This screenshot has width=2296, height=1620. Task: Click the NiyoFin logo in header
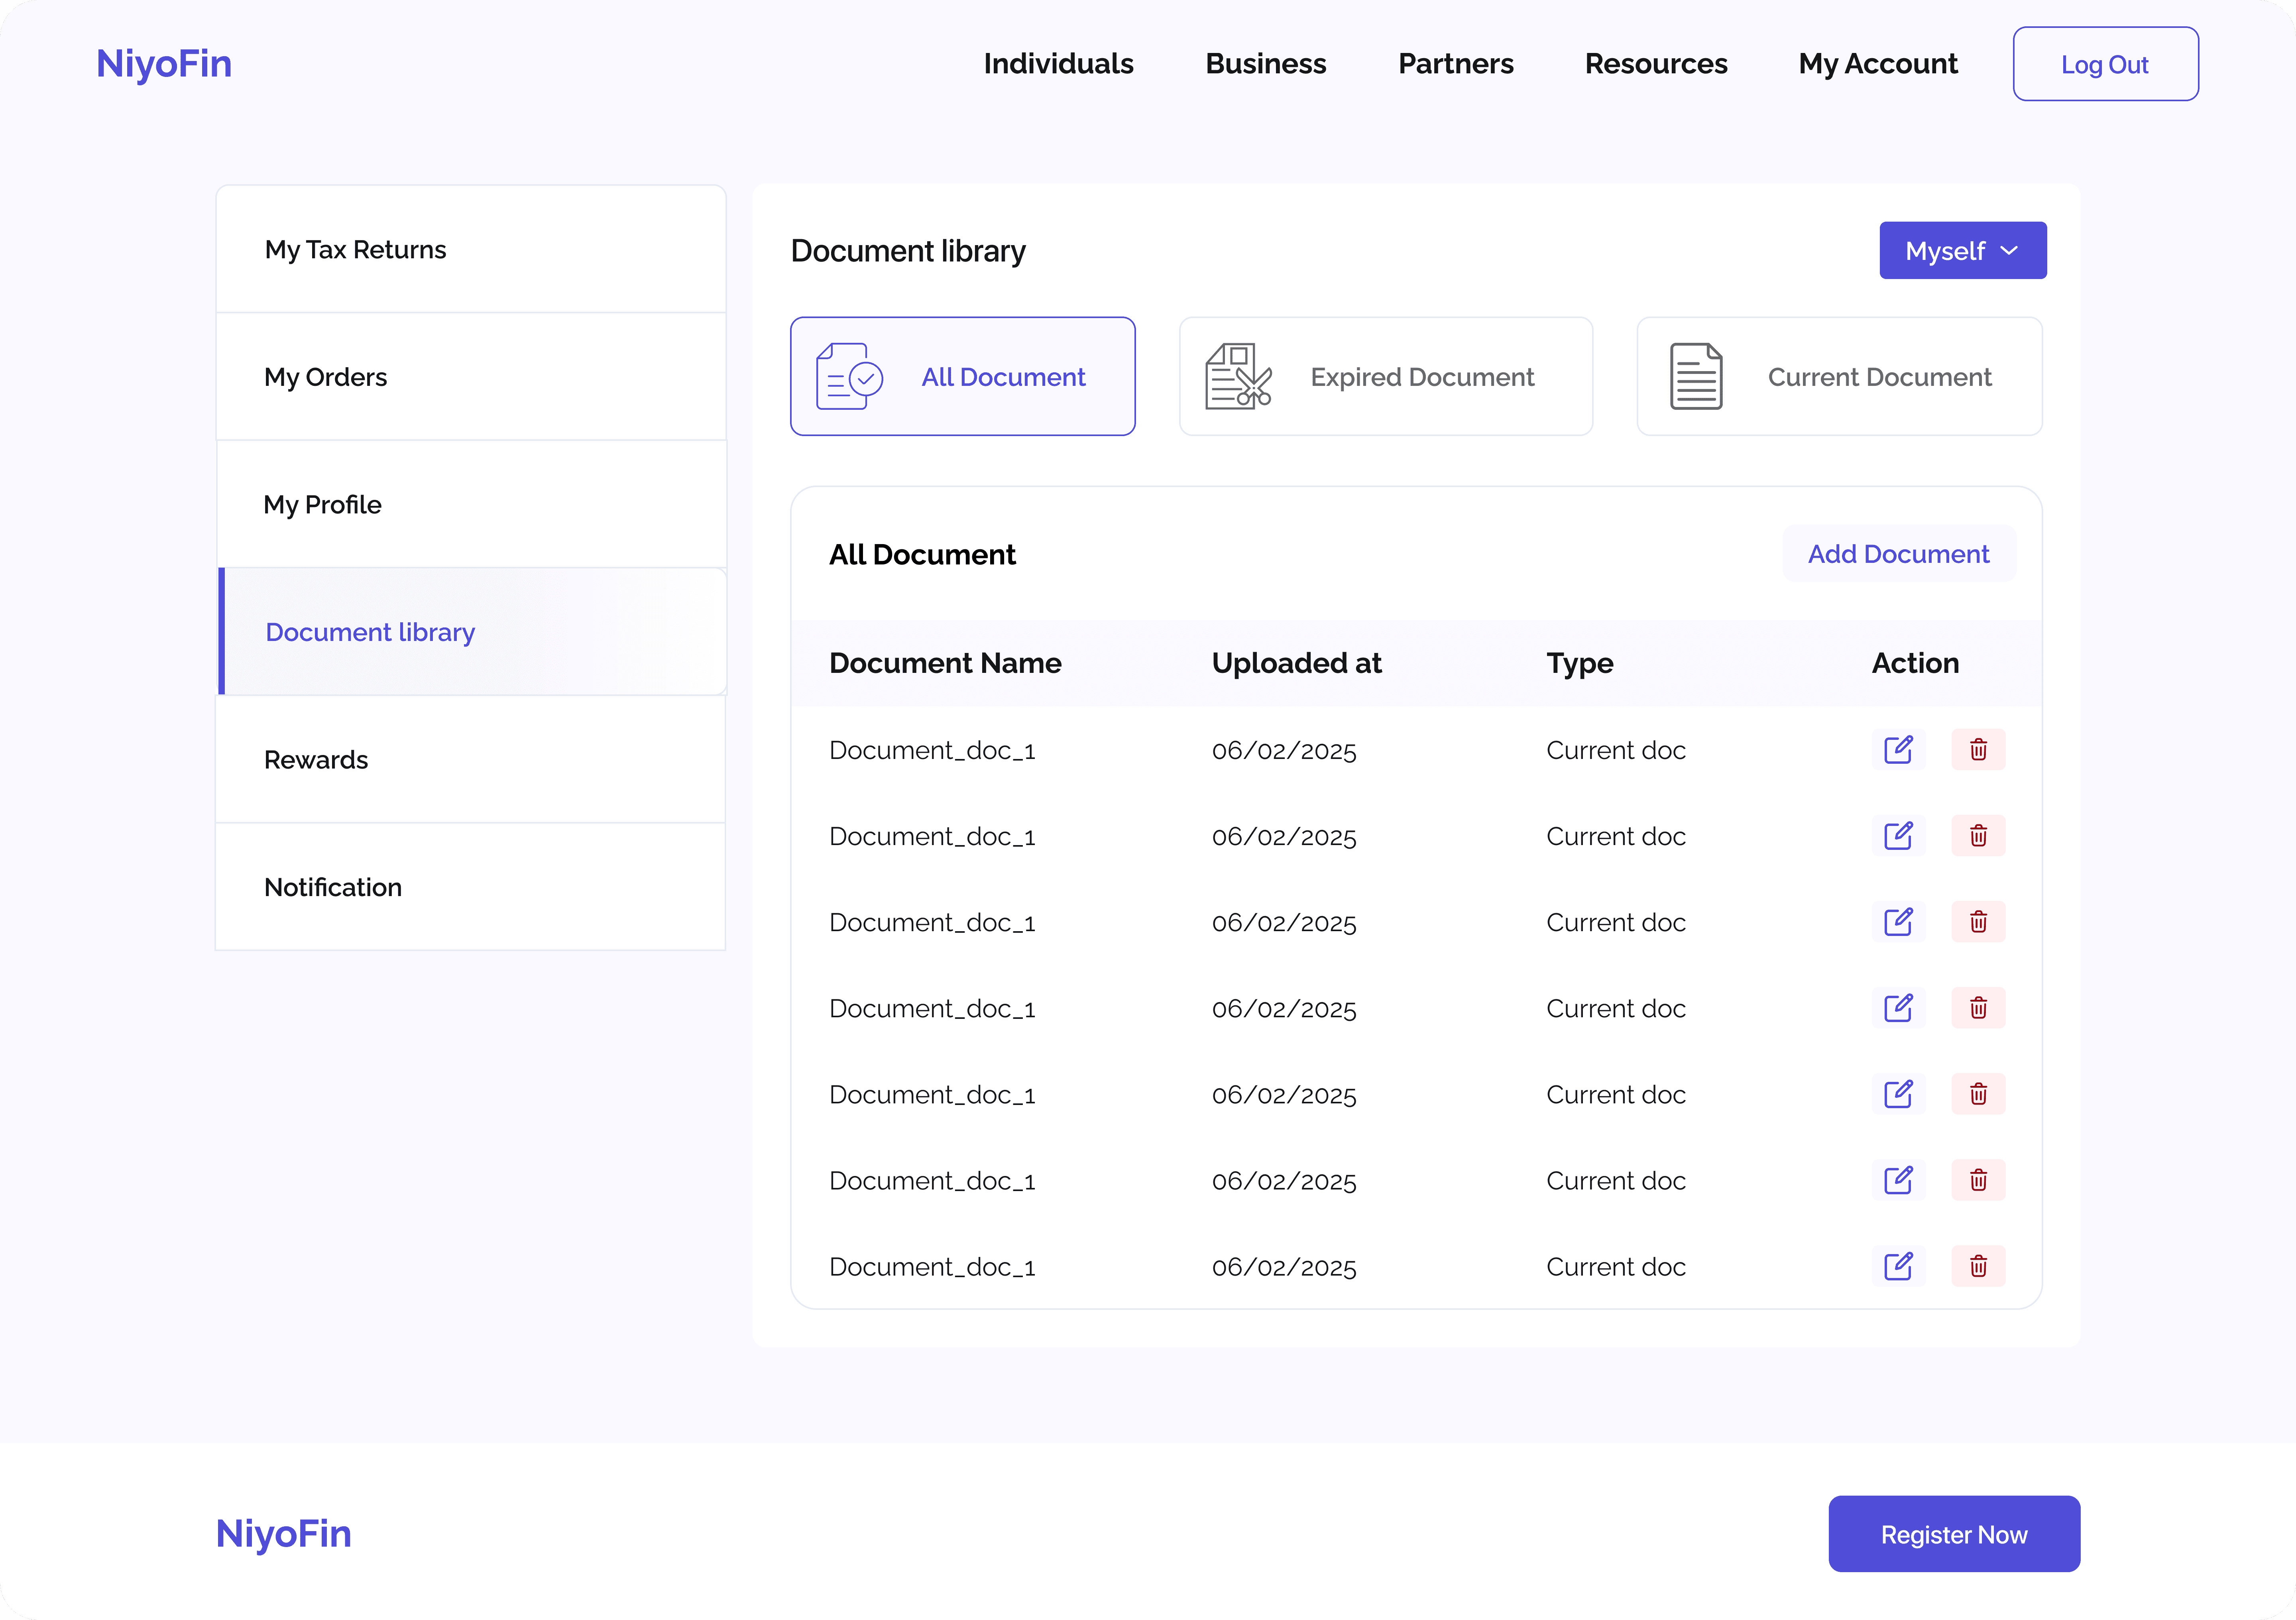(164, 64)
